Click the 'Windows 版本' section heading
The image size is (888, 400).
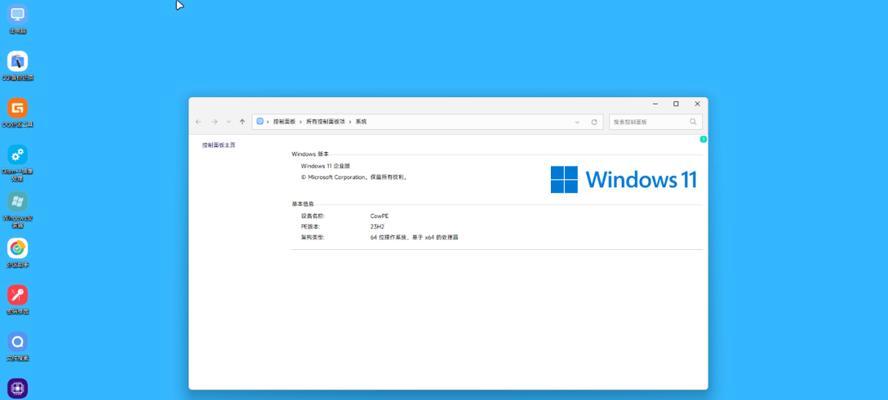tap(310, 154)
